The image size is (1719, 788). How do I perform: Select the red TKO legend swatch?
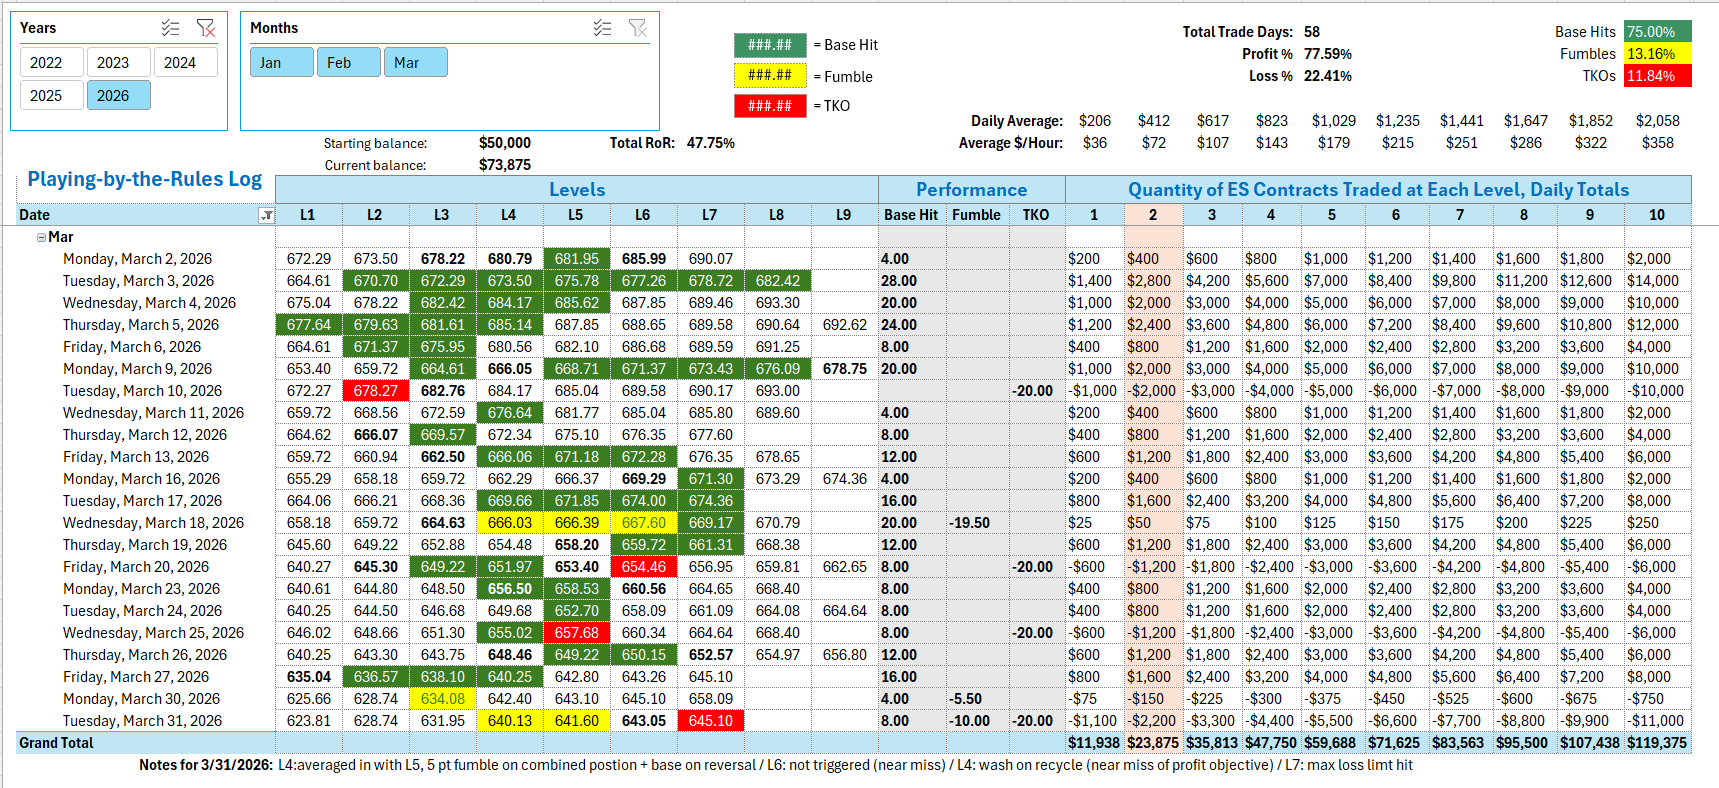coord(769,106)
